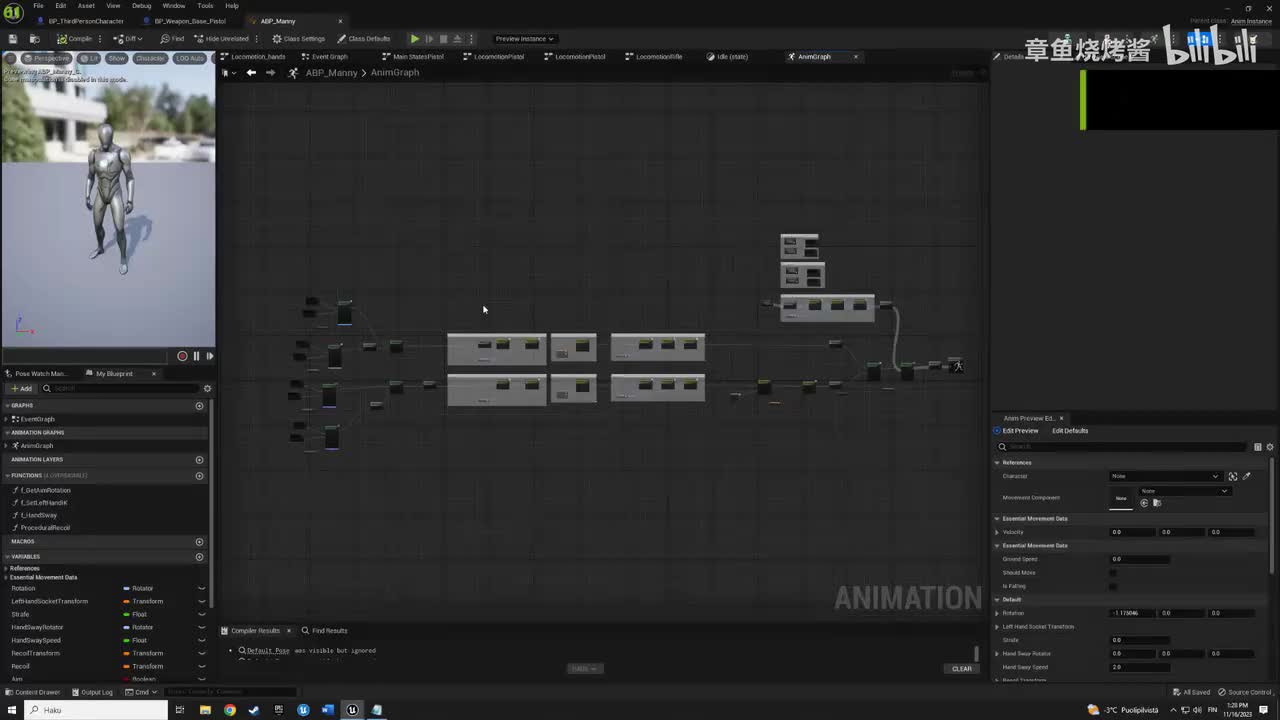The width and height of the screenshot is (1280, 720).
Task: Click the Compile button
Action: 75,39
